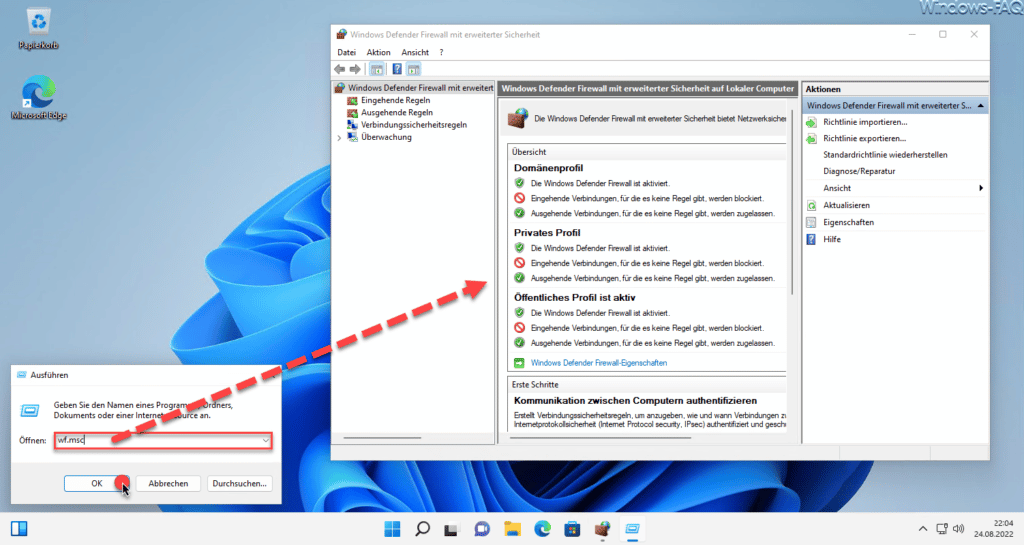Click Richtlinie exportieren action

[864, 138]
